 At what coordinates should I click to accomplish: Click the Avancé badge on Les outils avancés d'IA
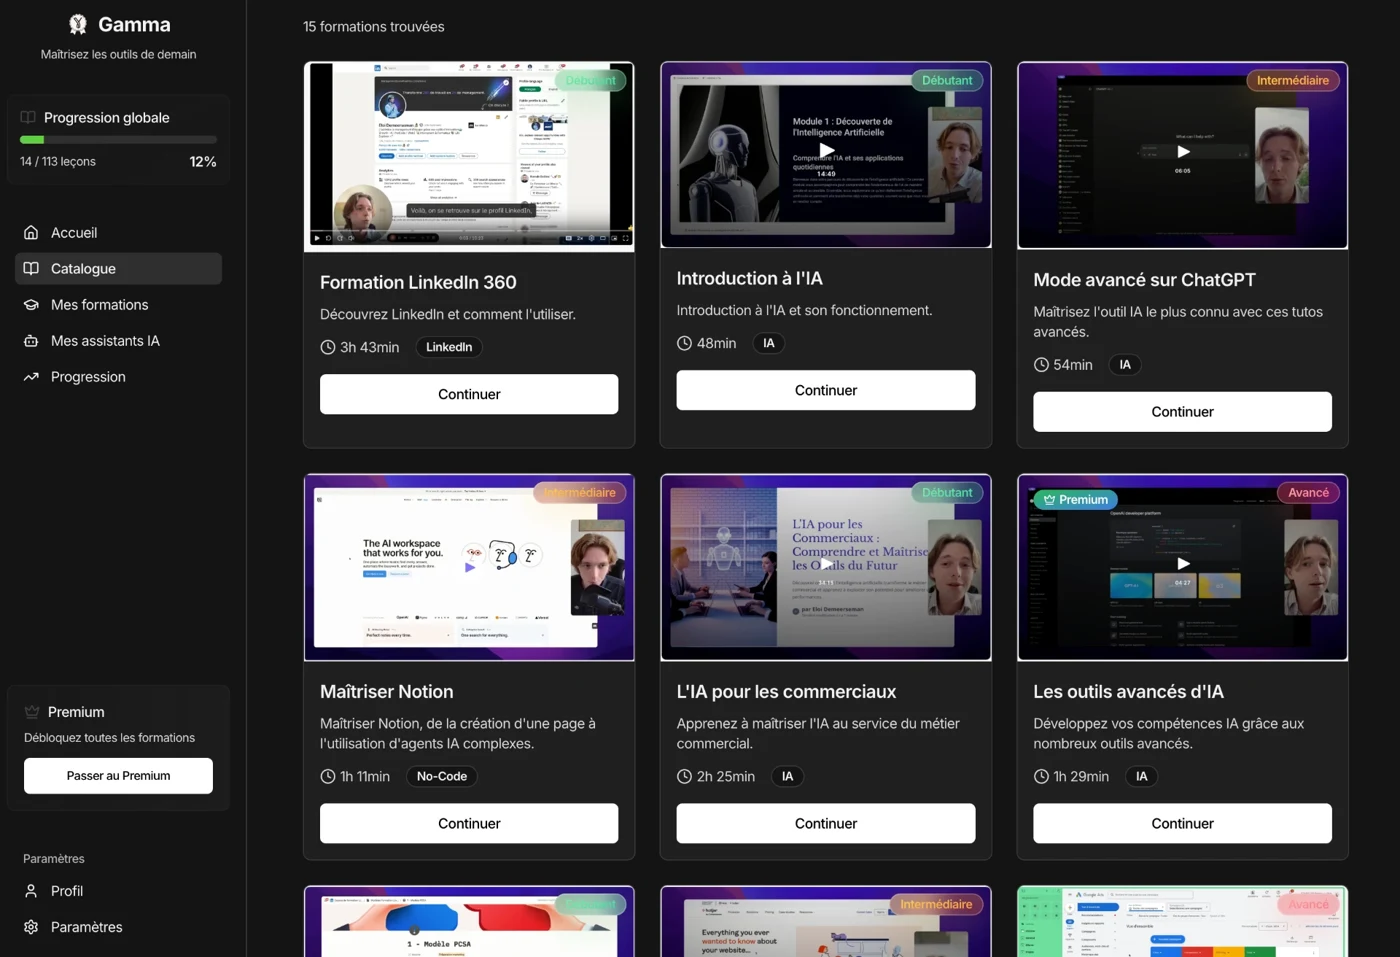pos(1308,492)
